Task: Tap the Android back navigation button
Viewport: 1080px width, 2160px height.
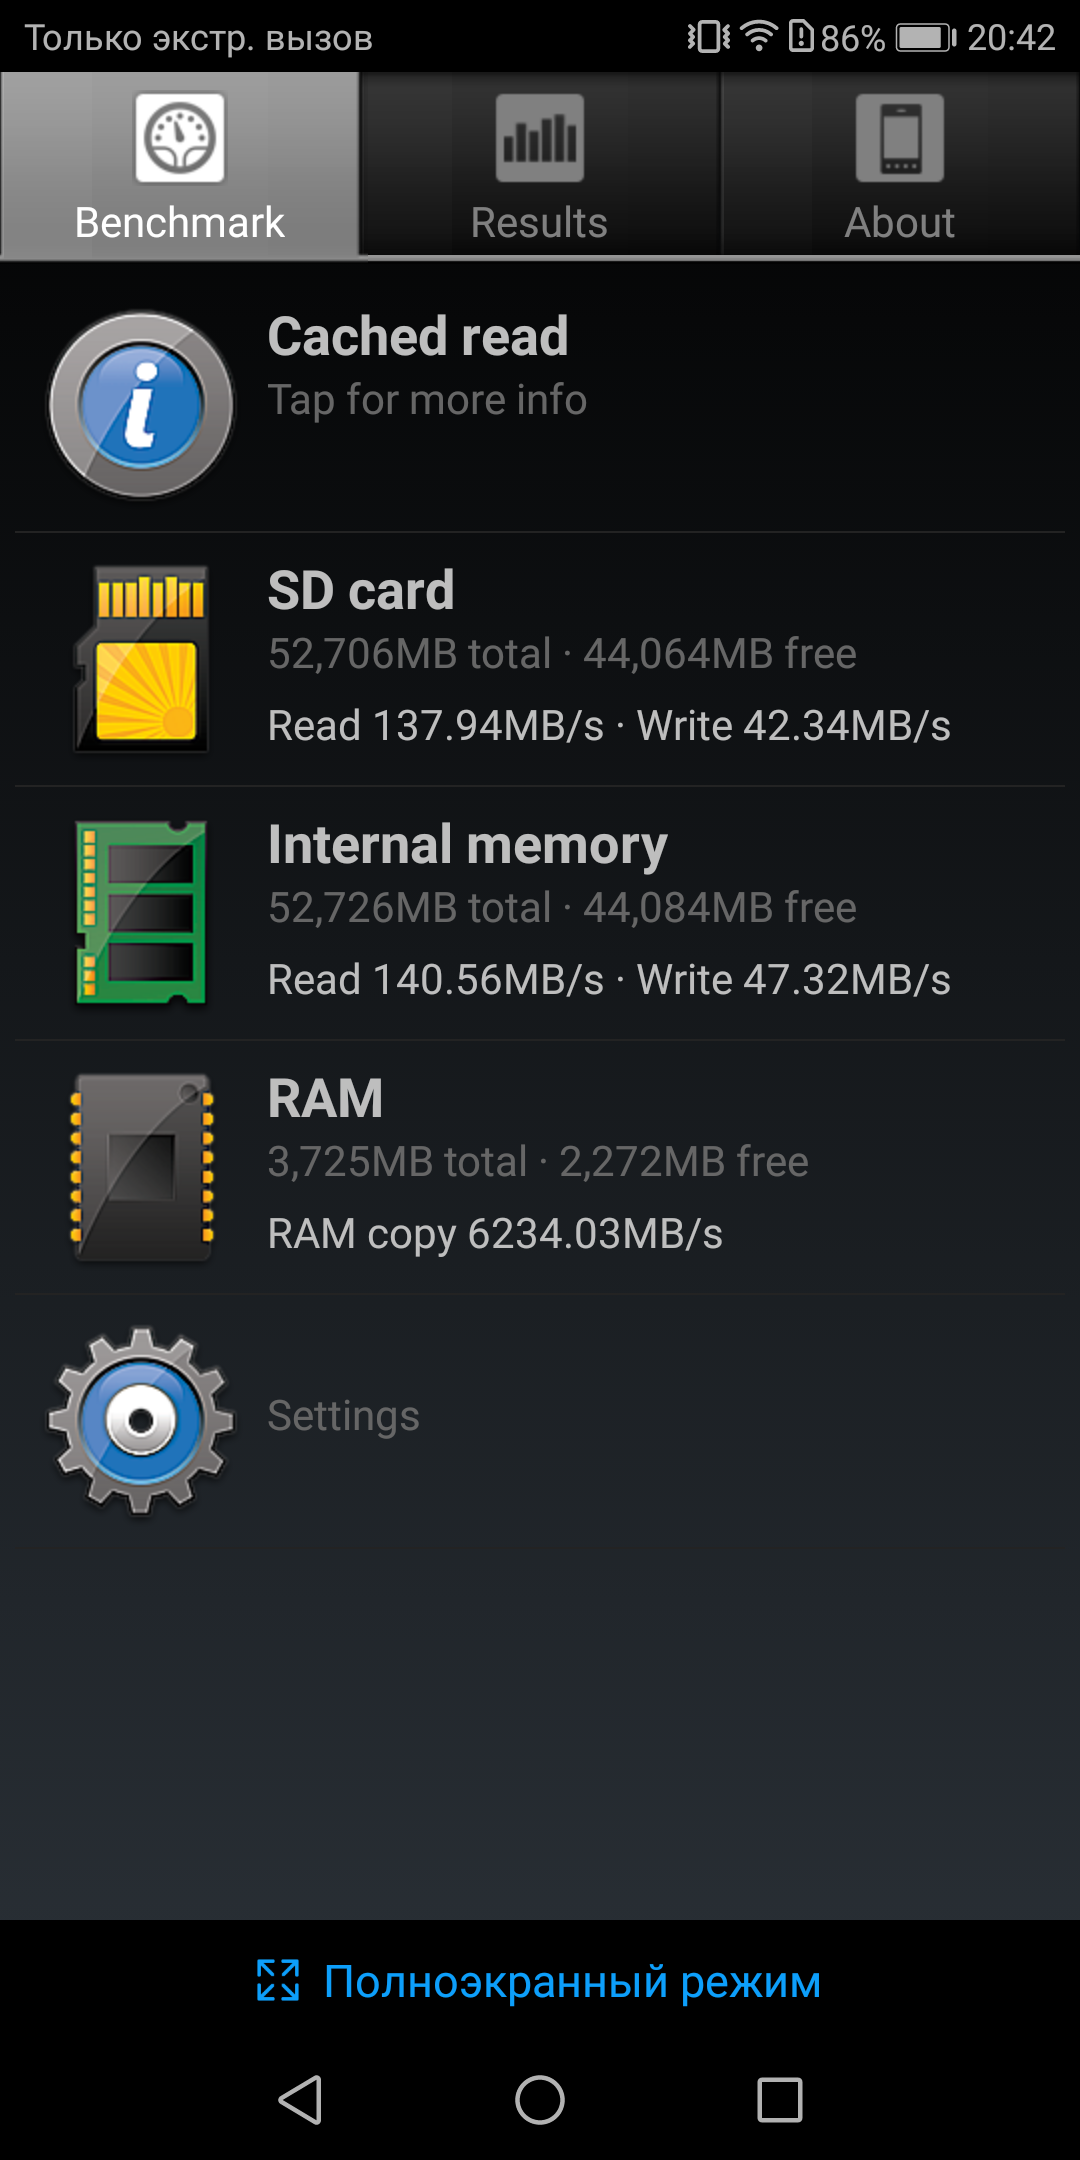Action: [x=300, y=2099]
